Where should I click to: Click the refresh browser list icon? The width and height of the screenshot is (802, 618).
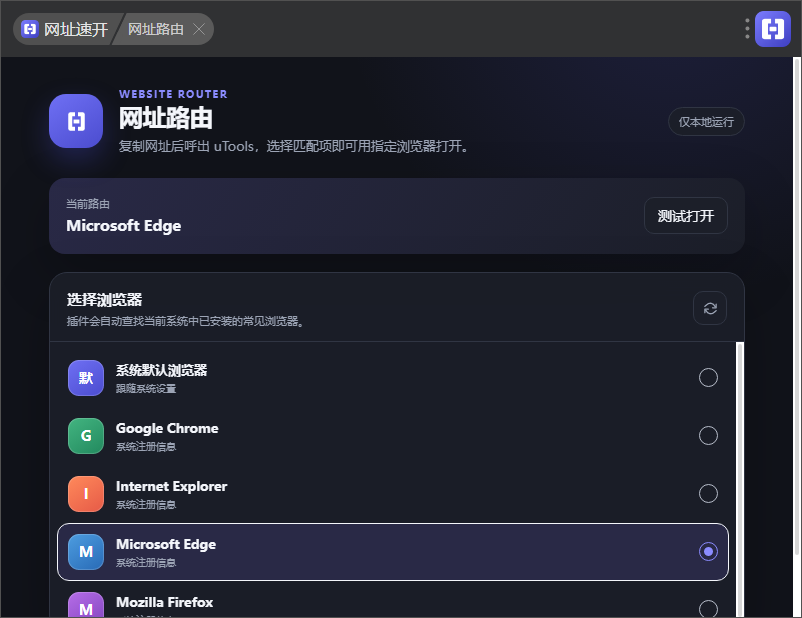(709, 308)
